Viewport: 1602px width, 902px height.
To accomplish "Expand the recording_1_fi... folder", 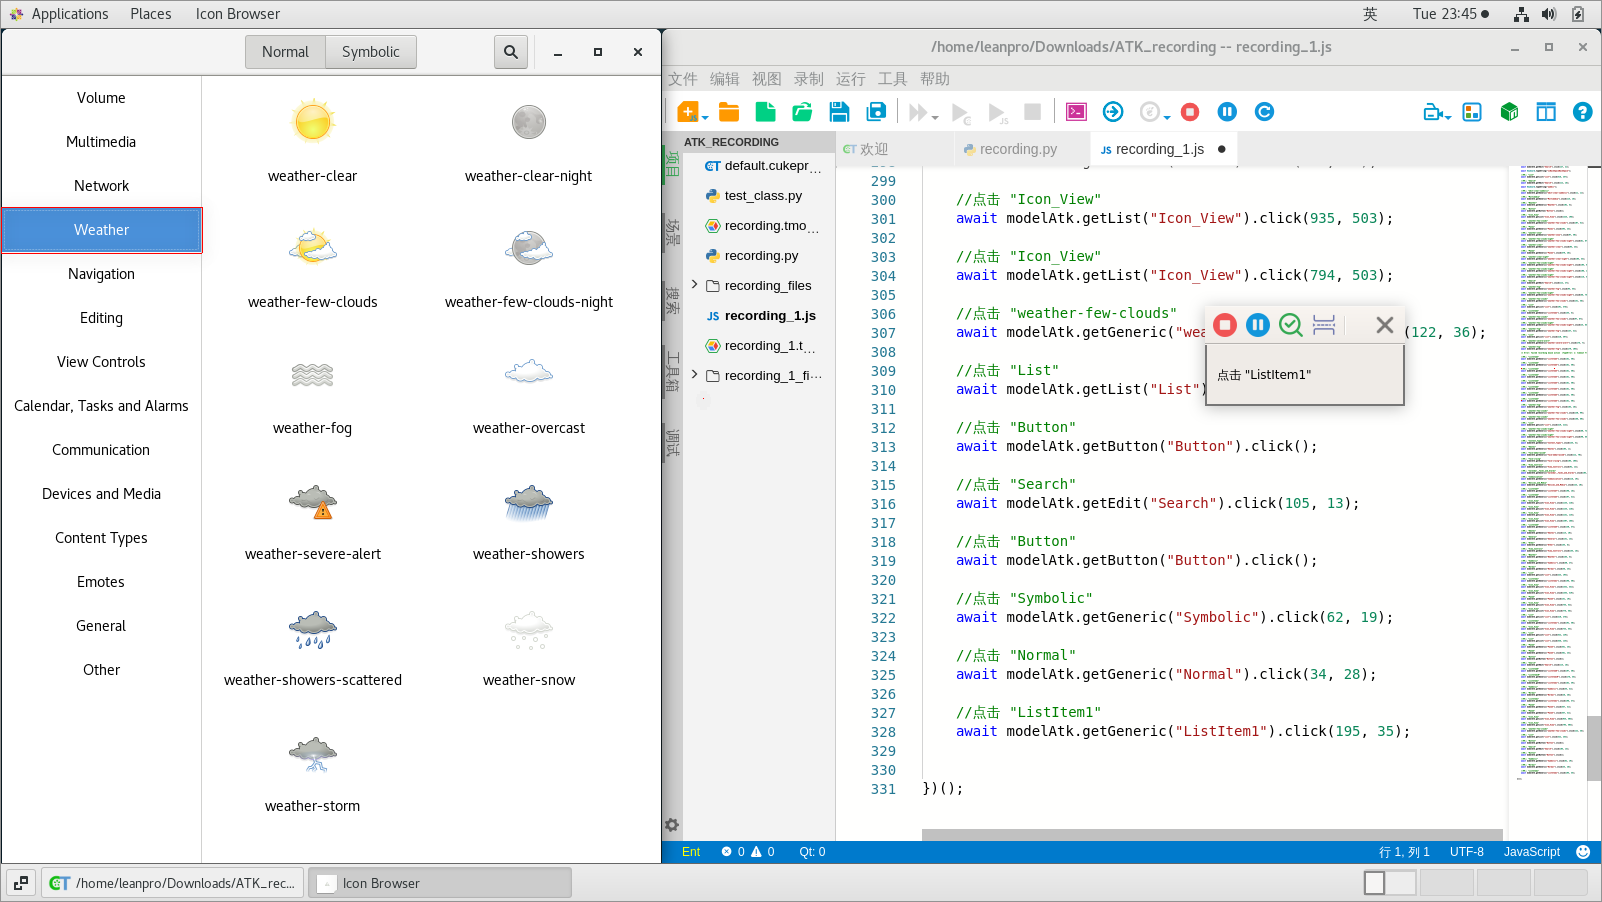I will pyautogui.click(x=695, y=375).
